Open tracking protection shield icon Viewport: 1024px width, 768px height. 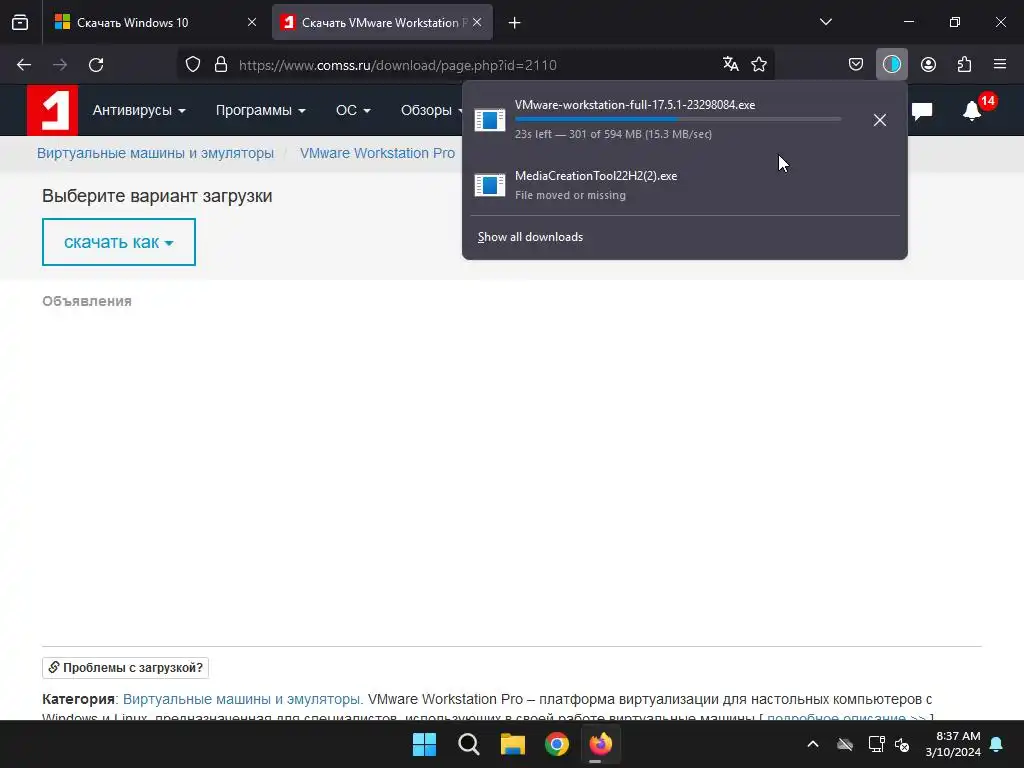(193, 64)
